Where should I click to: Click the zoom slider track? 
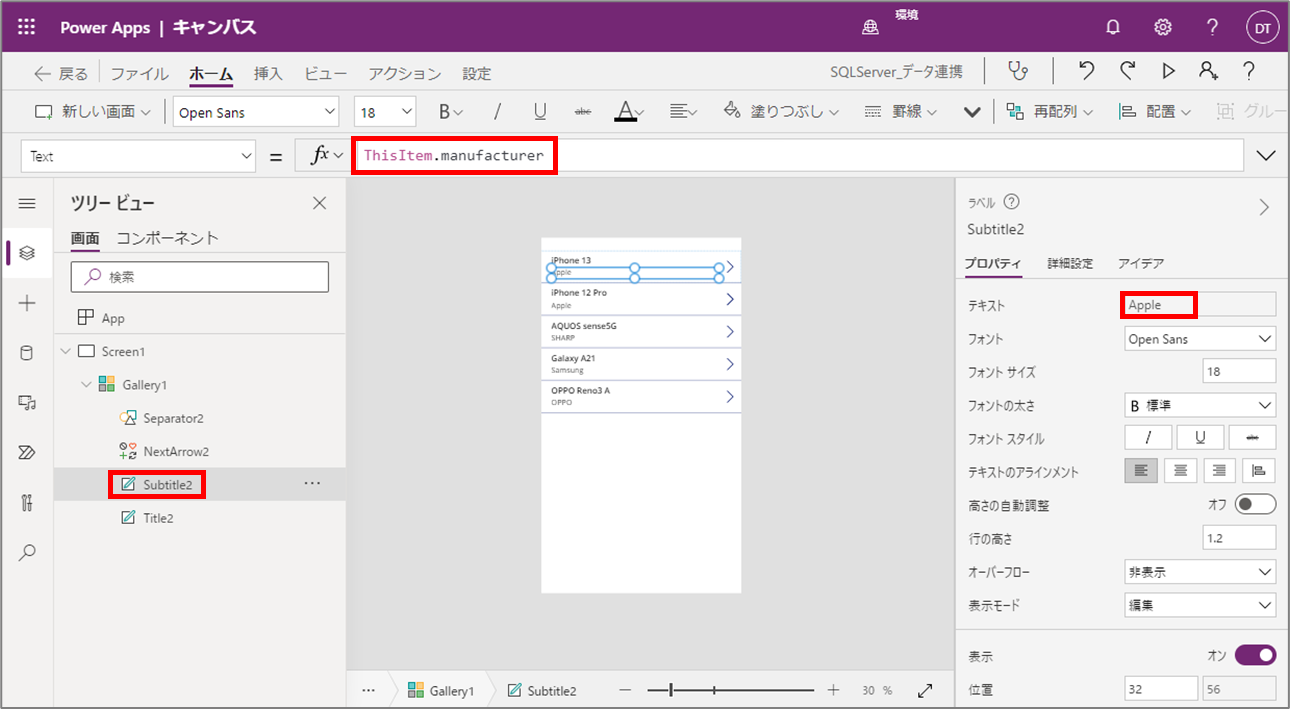730,690
